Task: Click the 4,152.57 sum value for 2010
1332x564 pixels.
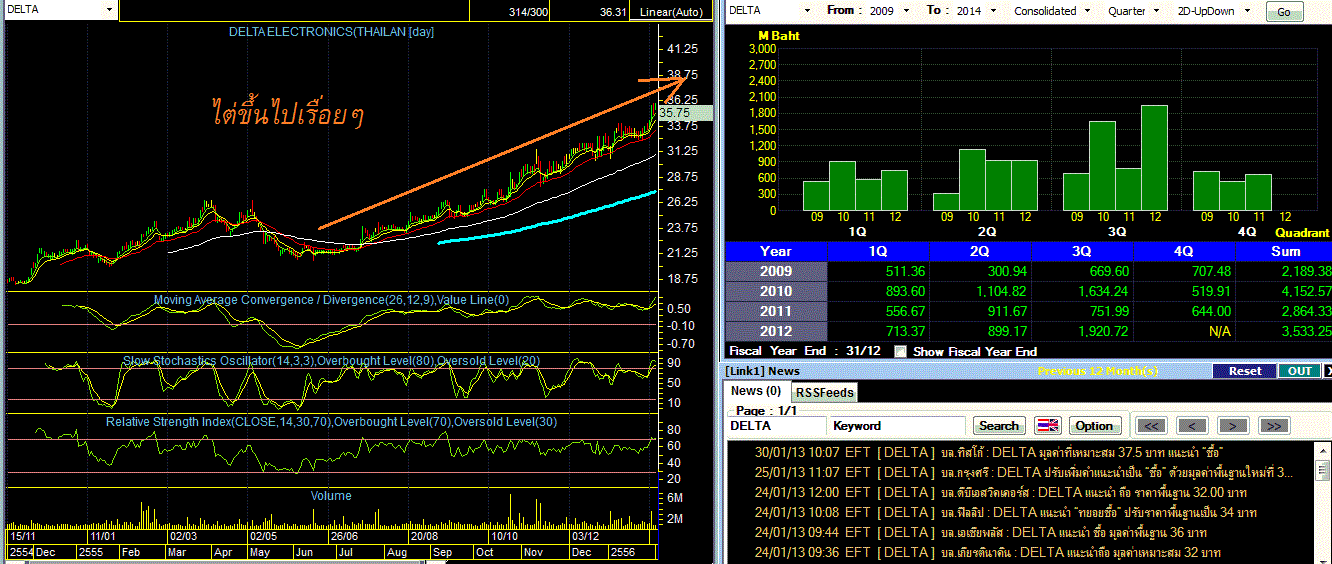Action: click(x=1286, y=291)
